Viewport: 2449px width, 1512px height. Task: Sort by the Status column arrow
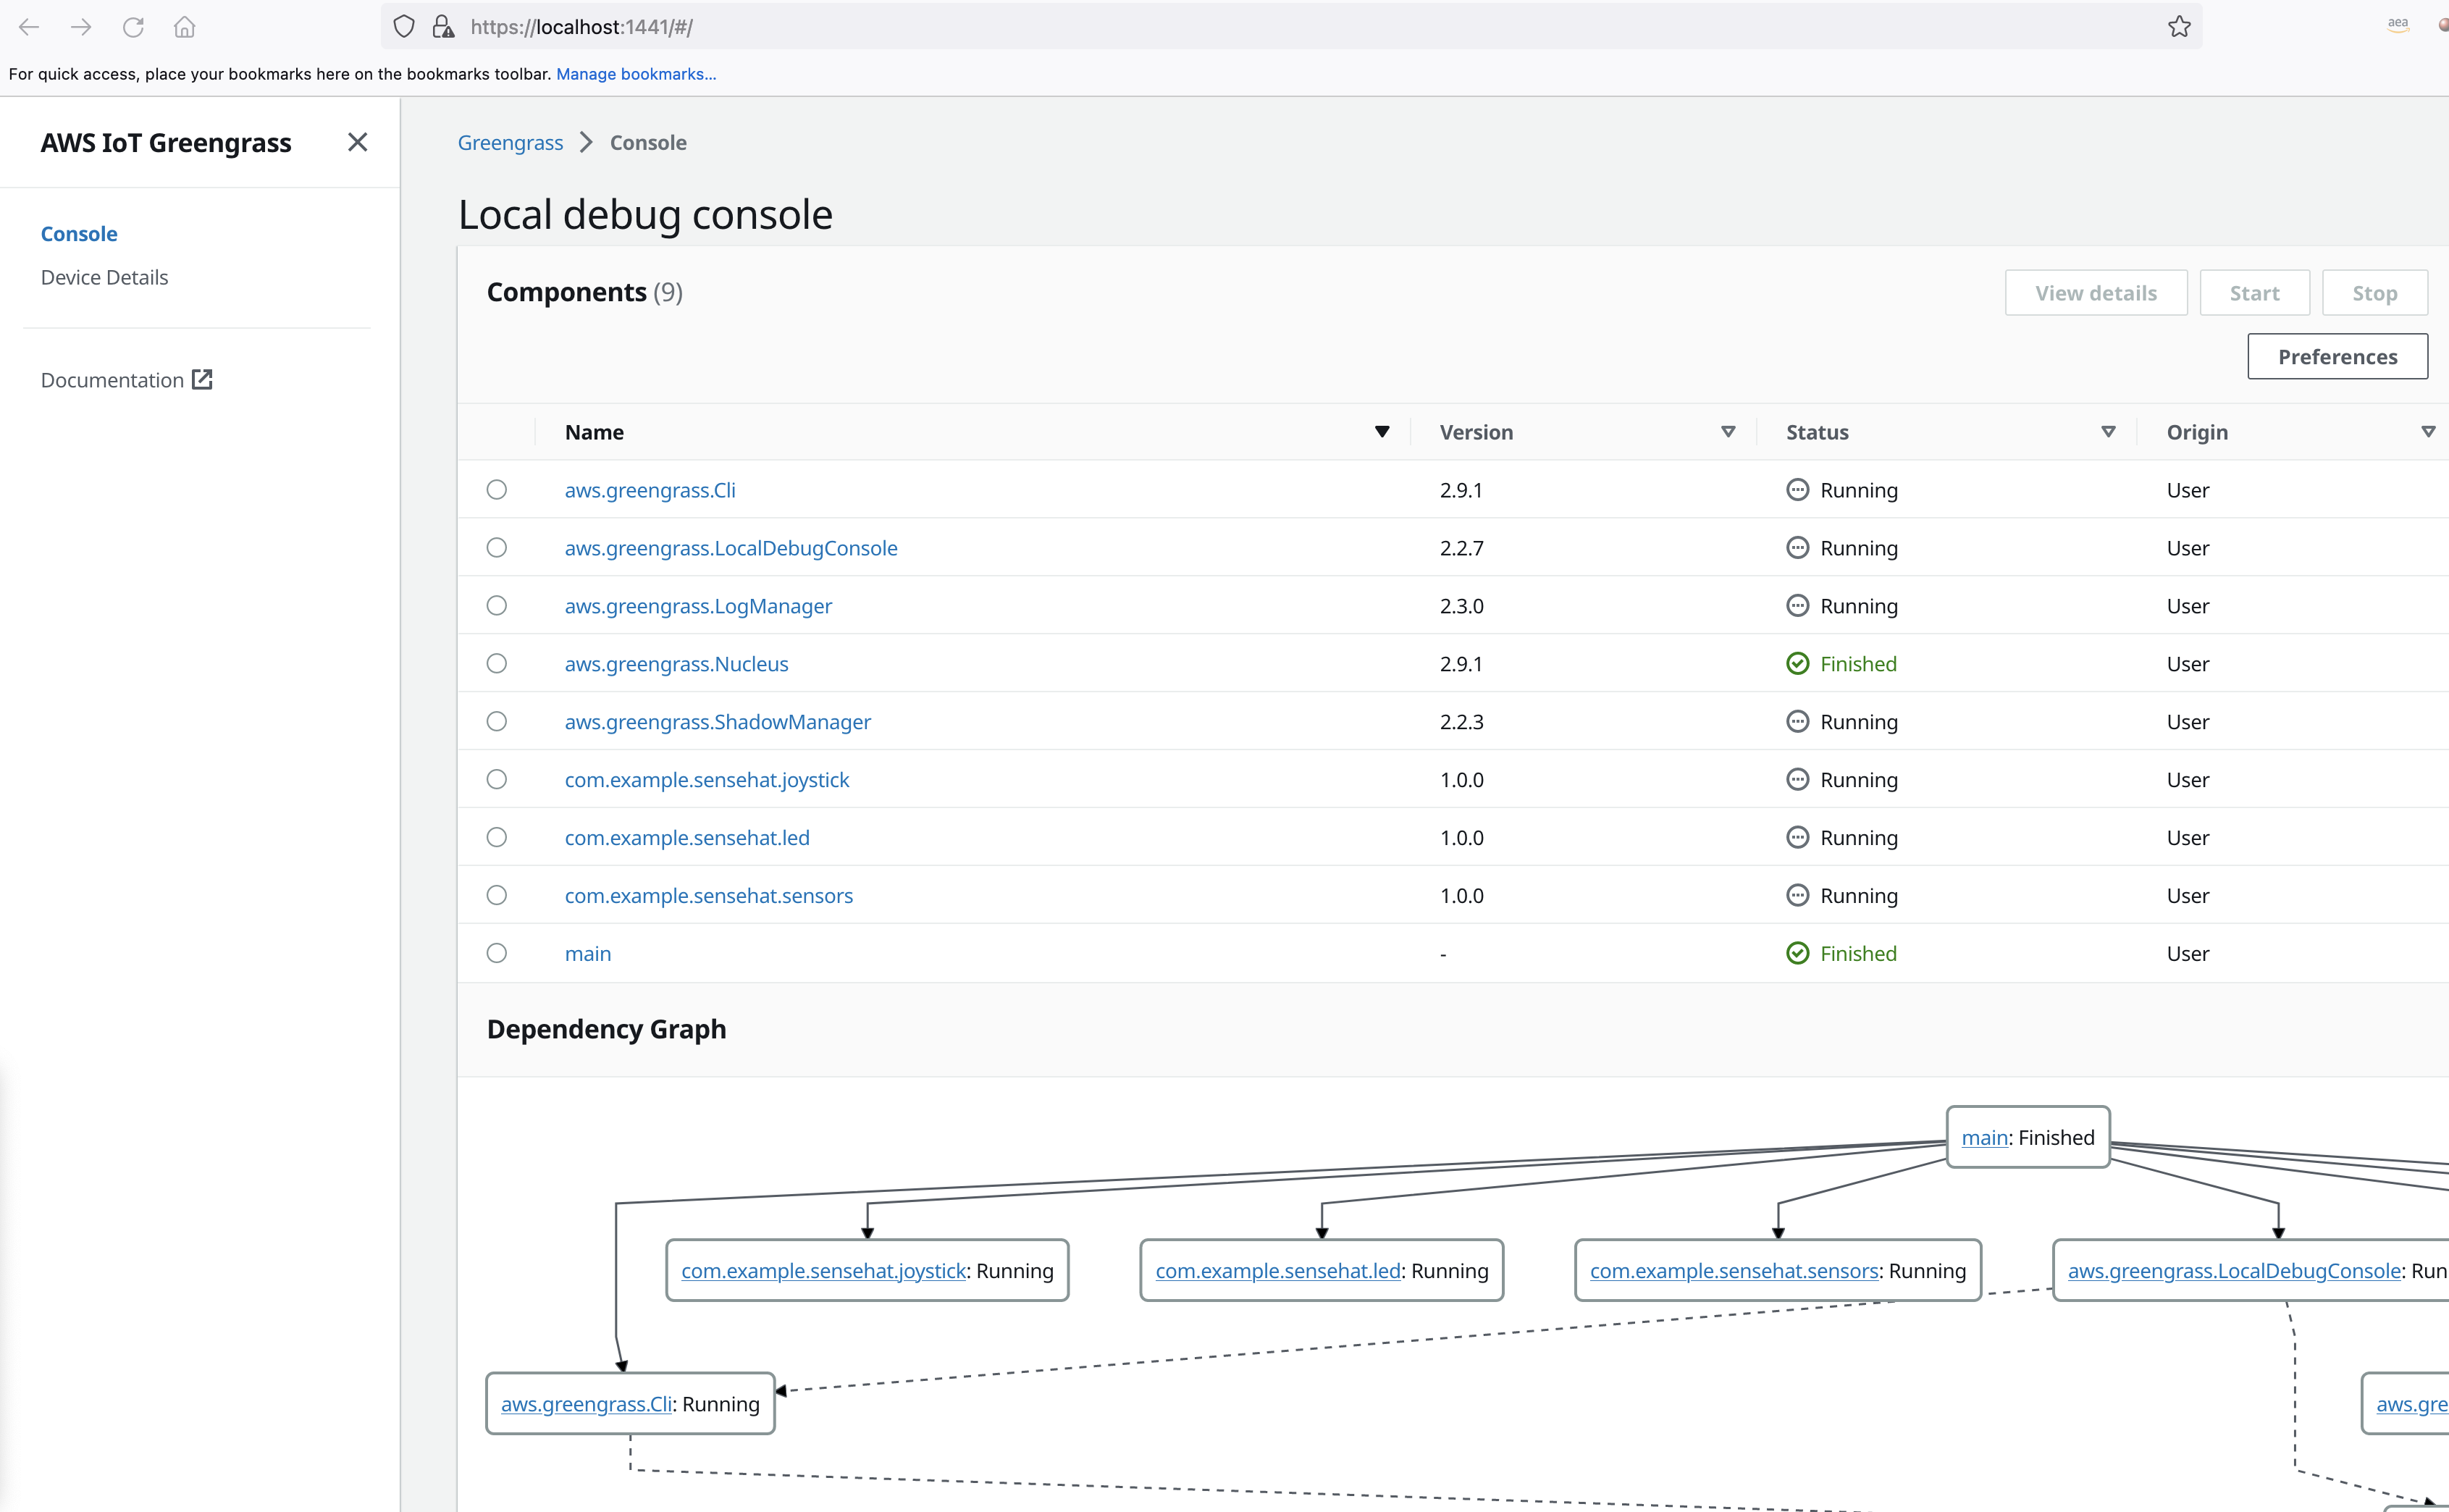[2107, 432]
